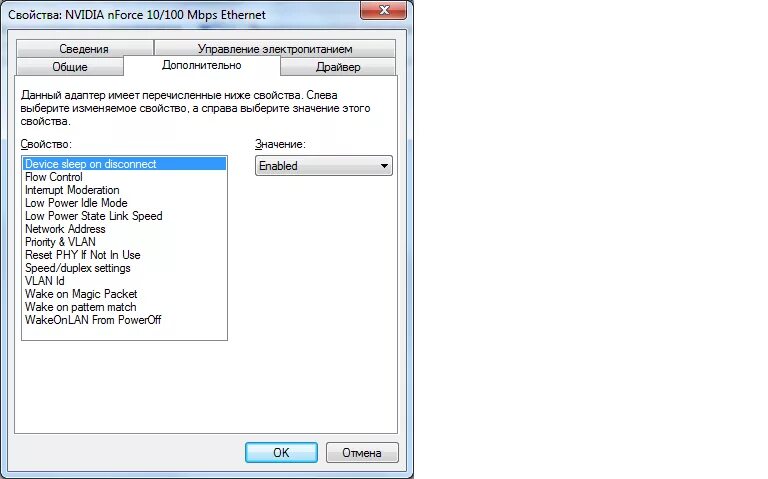768x479 pixels.
Task: Click the Отмена button
Action: click(362, 453)
